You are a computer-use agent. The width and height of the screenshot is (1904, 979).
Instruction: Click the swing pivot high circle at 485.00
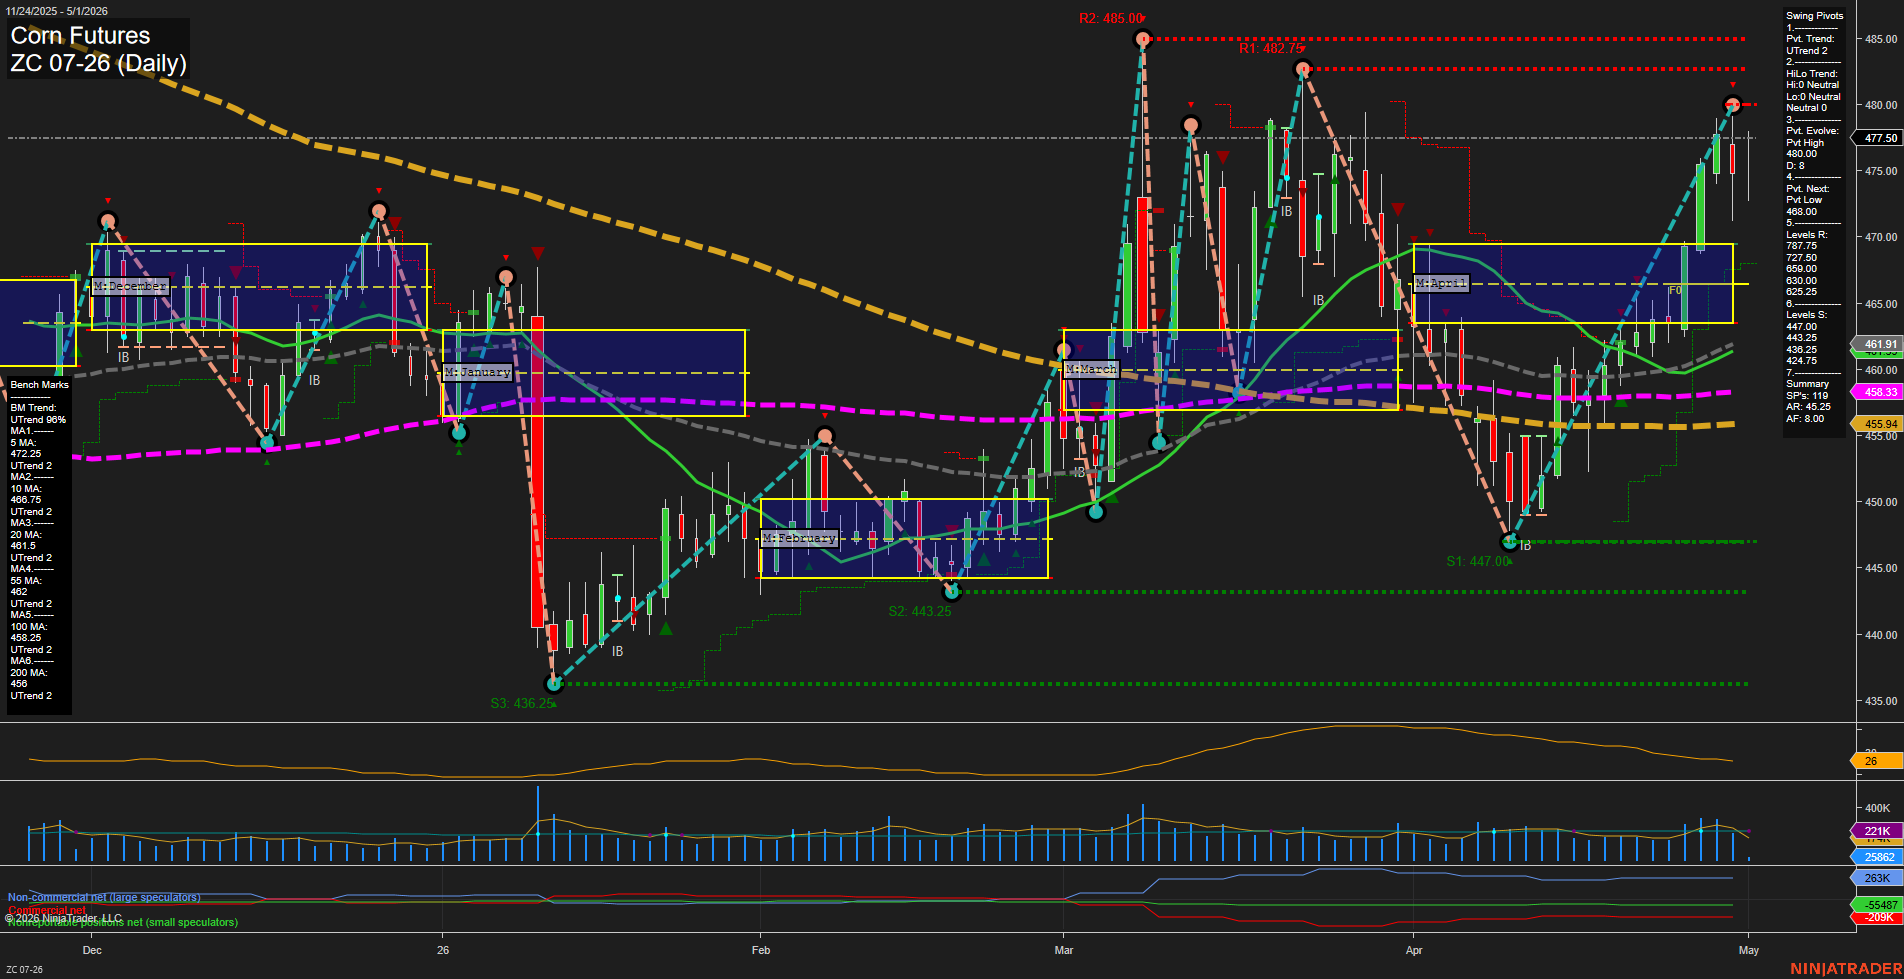pos(1143,39)
